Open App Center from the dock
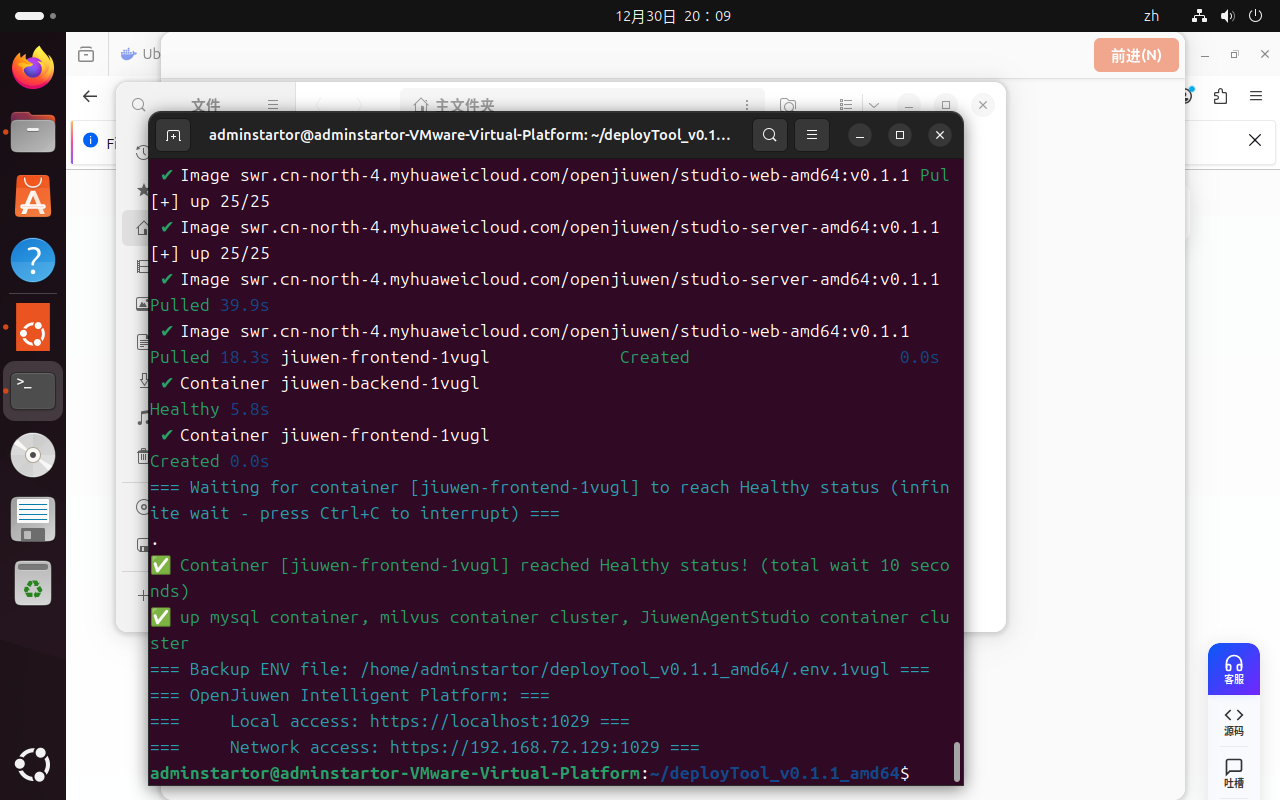Image resolution: width=1280 pixels, height=800 pixels. [x=33, y=196]
